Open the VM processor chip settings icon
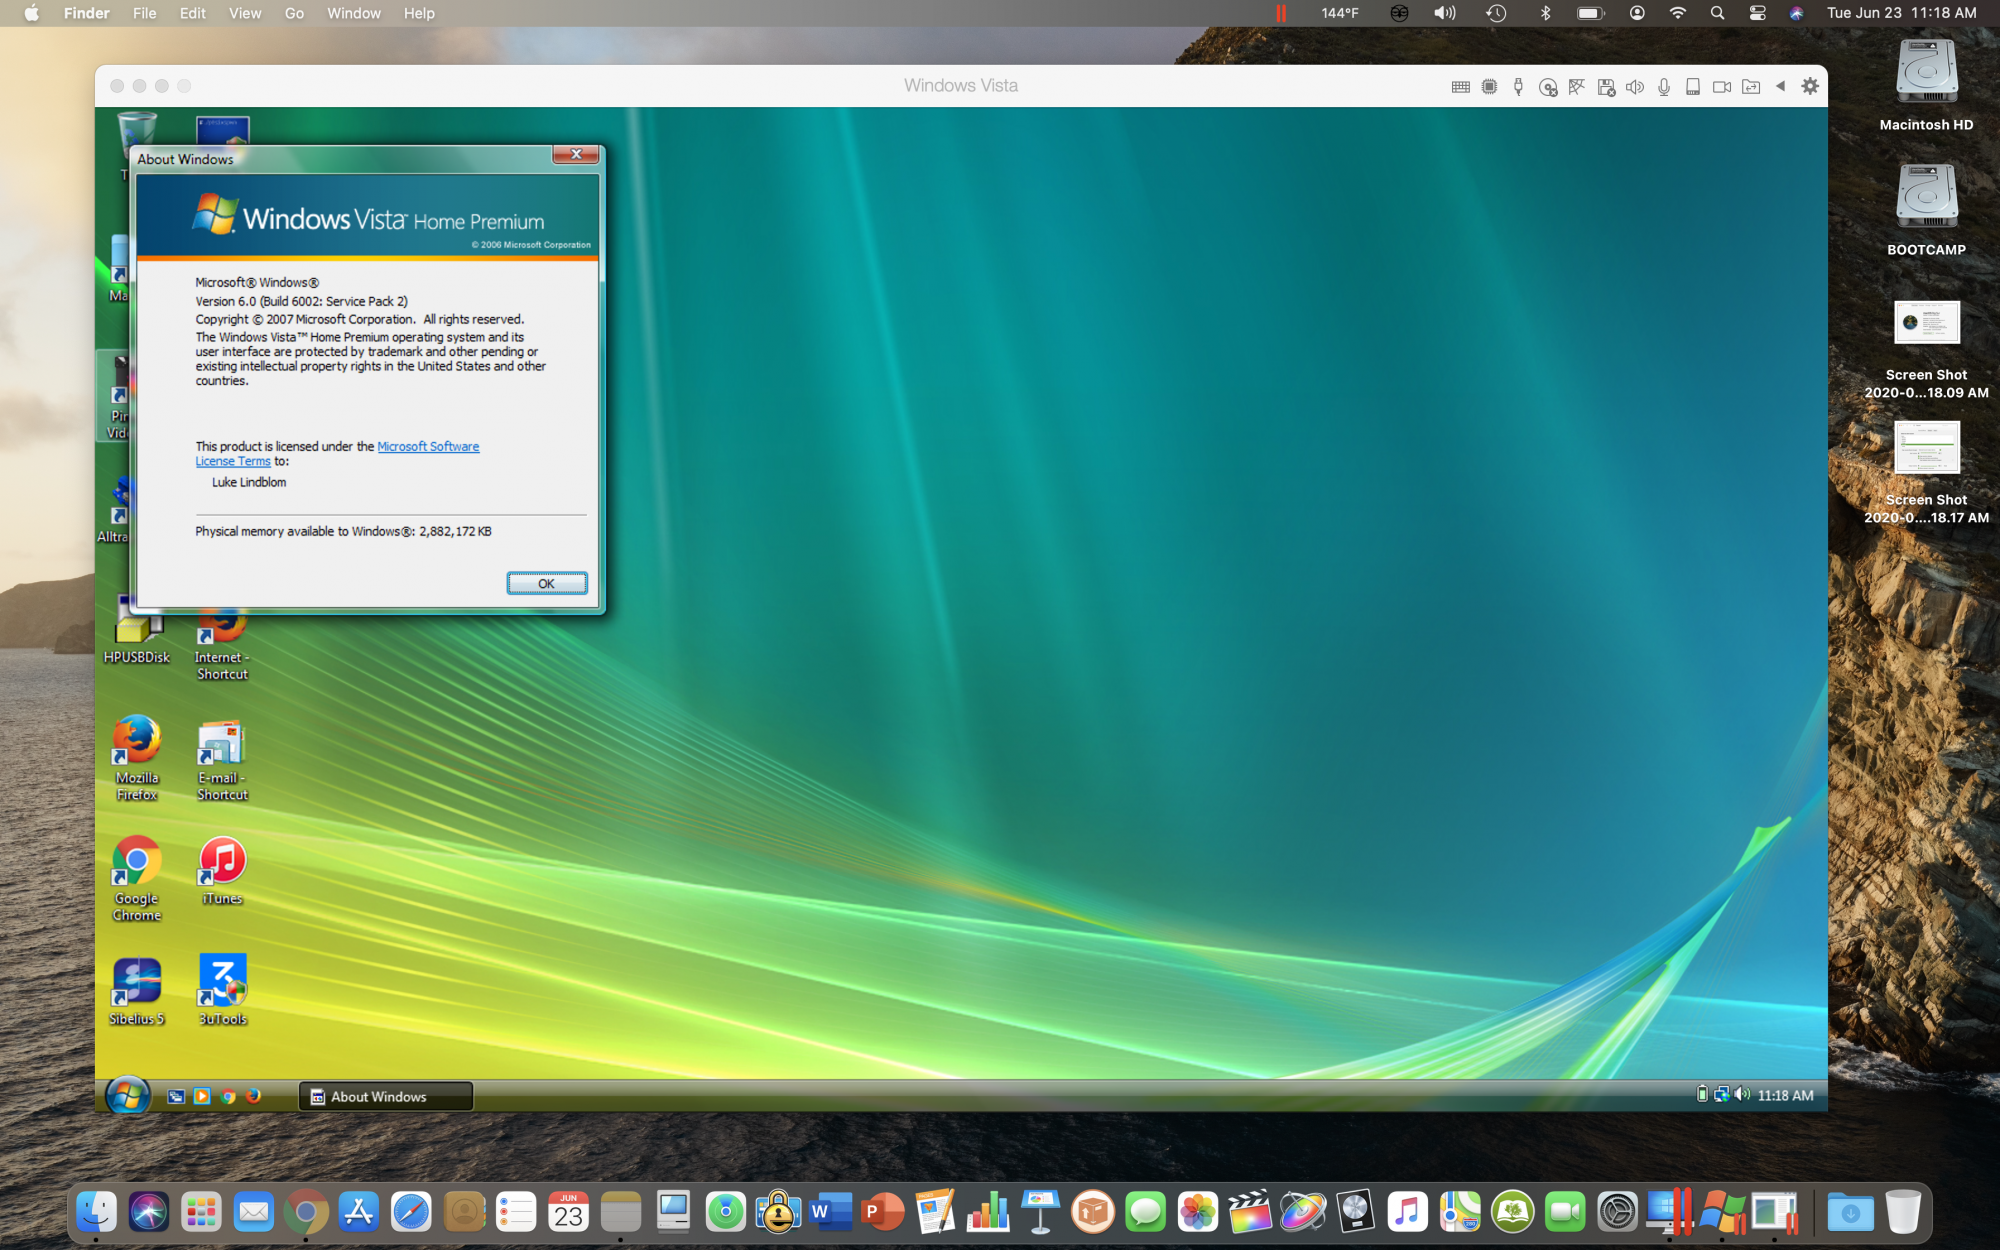Screen dimensions: 2000x1250 (1489, 87)
